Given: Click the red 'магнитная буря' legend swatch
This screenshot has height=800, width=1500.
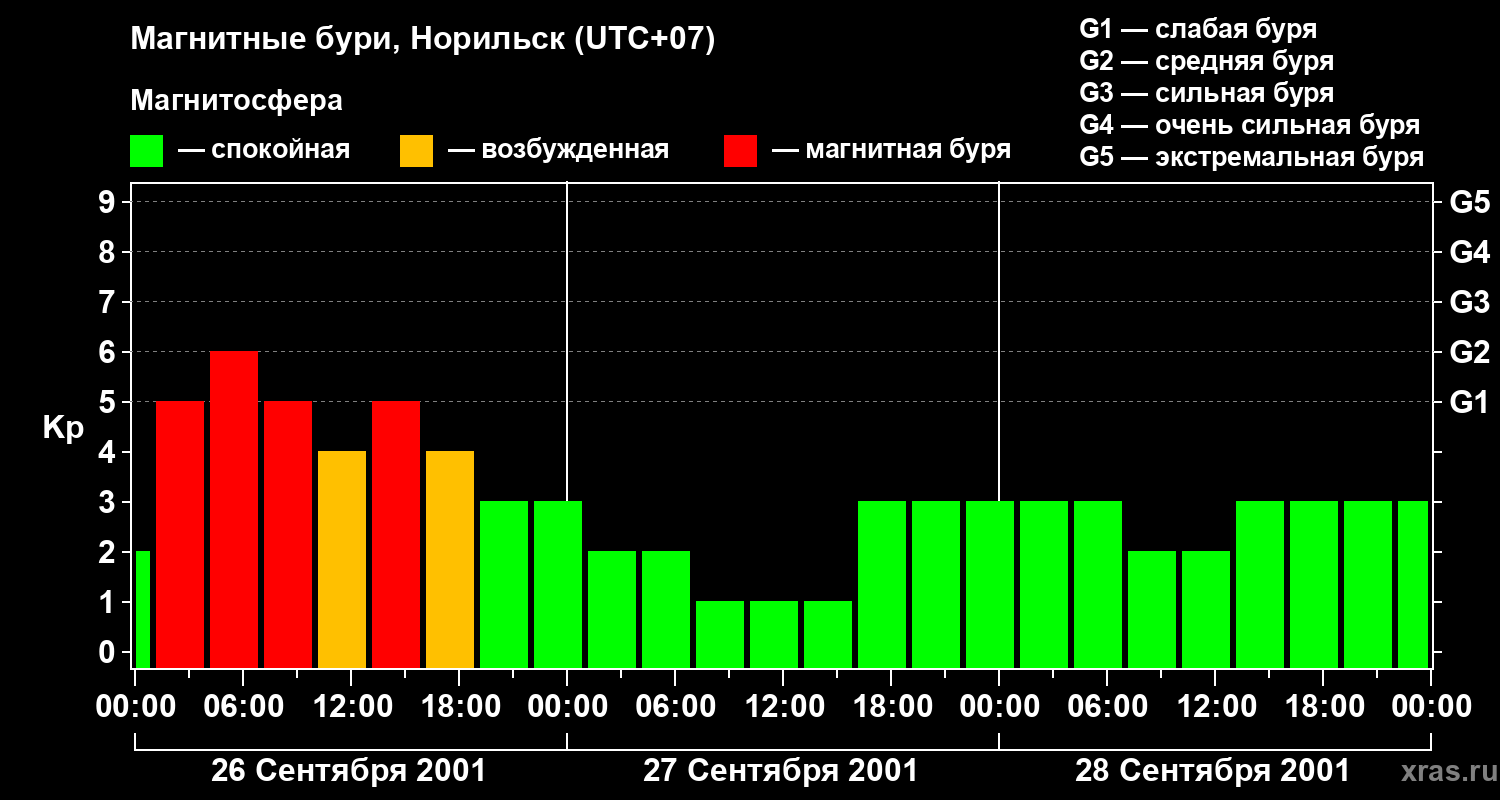Looking at the screenshot, I should 740,151.
